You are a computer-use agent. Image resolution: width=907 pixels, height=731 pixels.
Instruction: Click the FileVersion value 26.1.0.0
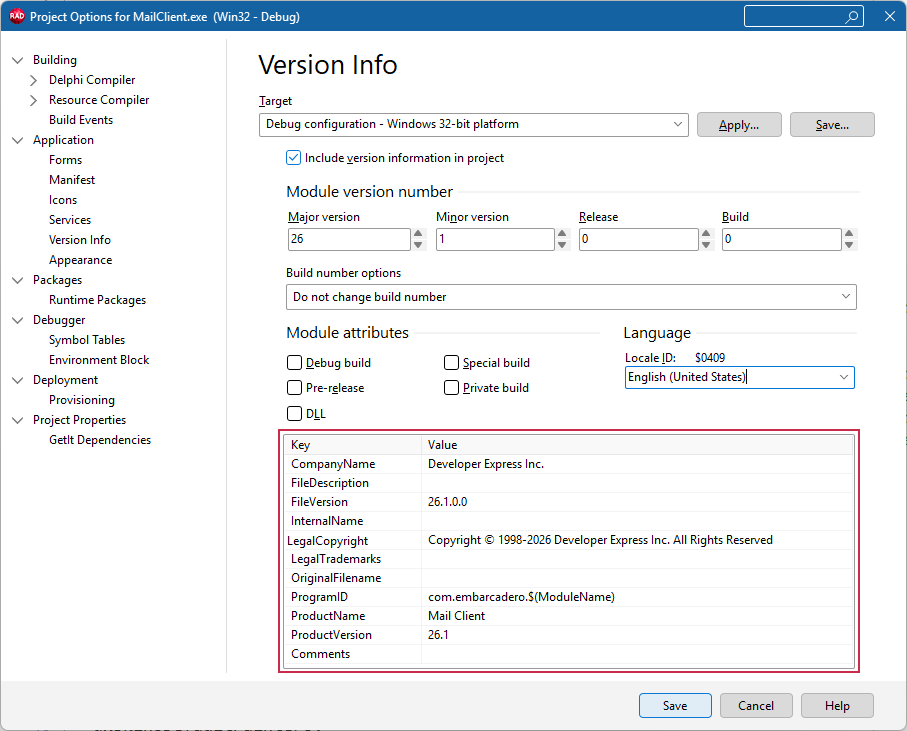click(x=448, y=502)
